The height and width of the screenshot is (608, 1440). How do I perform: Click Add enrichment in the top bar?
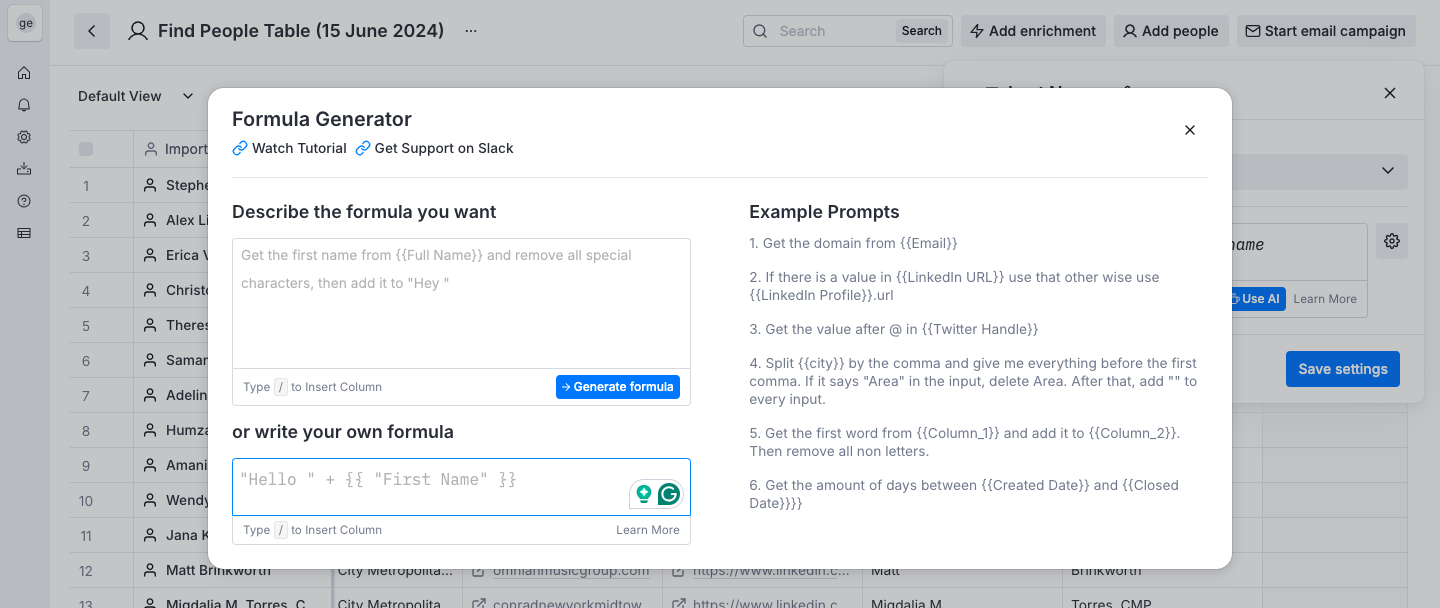point(1033,31)
